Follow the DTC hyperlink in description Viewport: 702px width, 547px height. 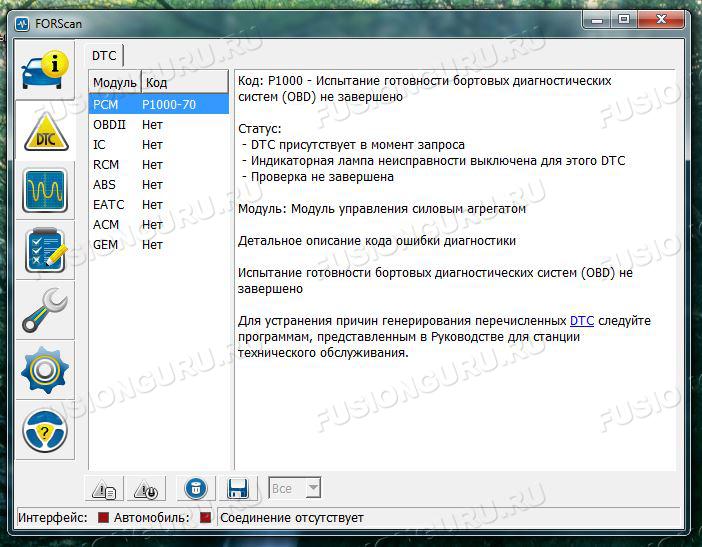point(582,321)
